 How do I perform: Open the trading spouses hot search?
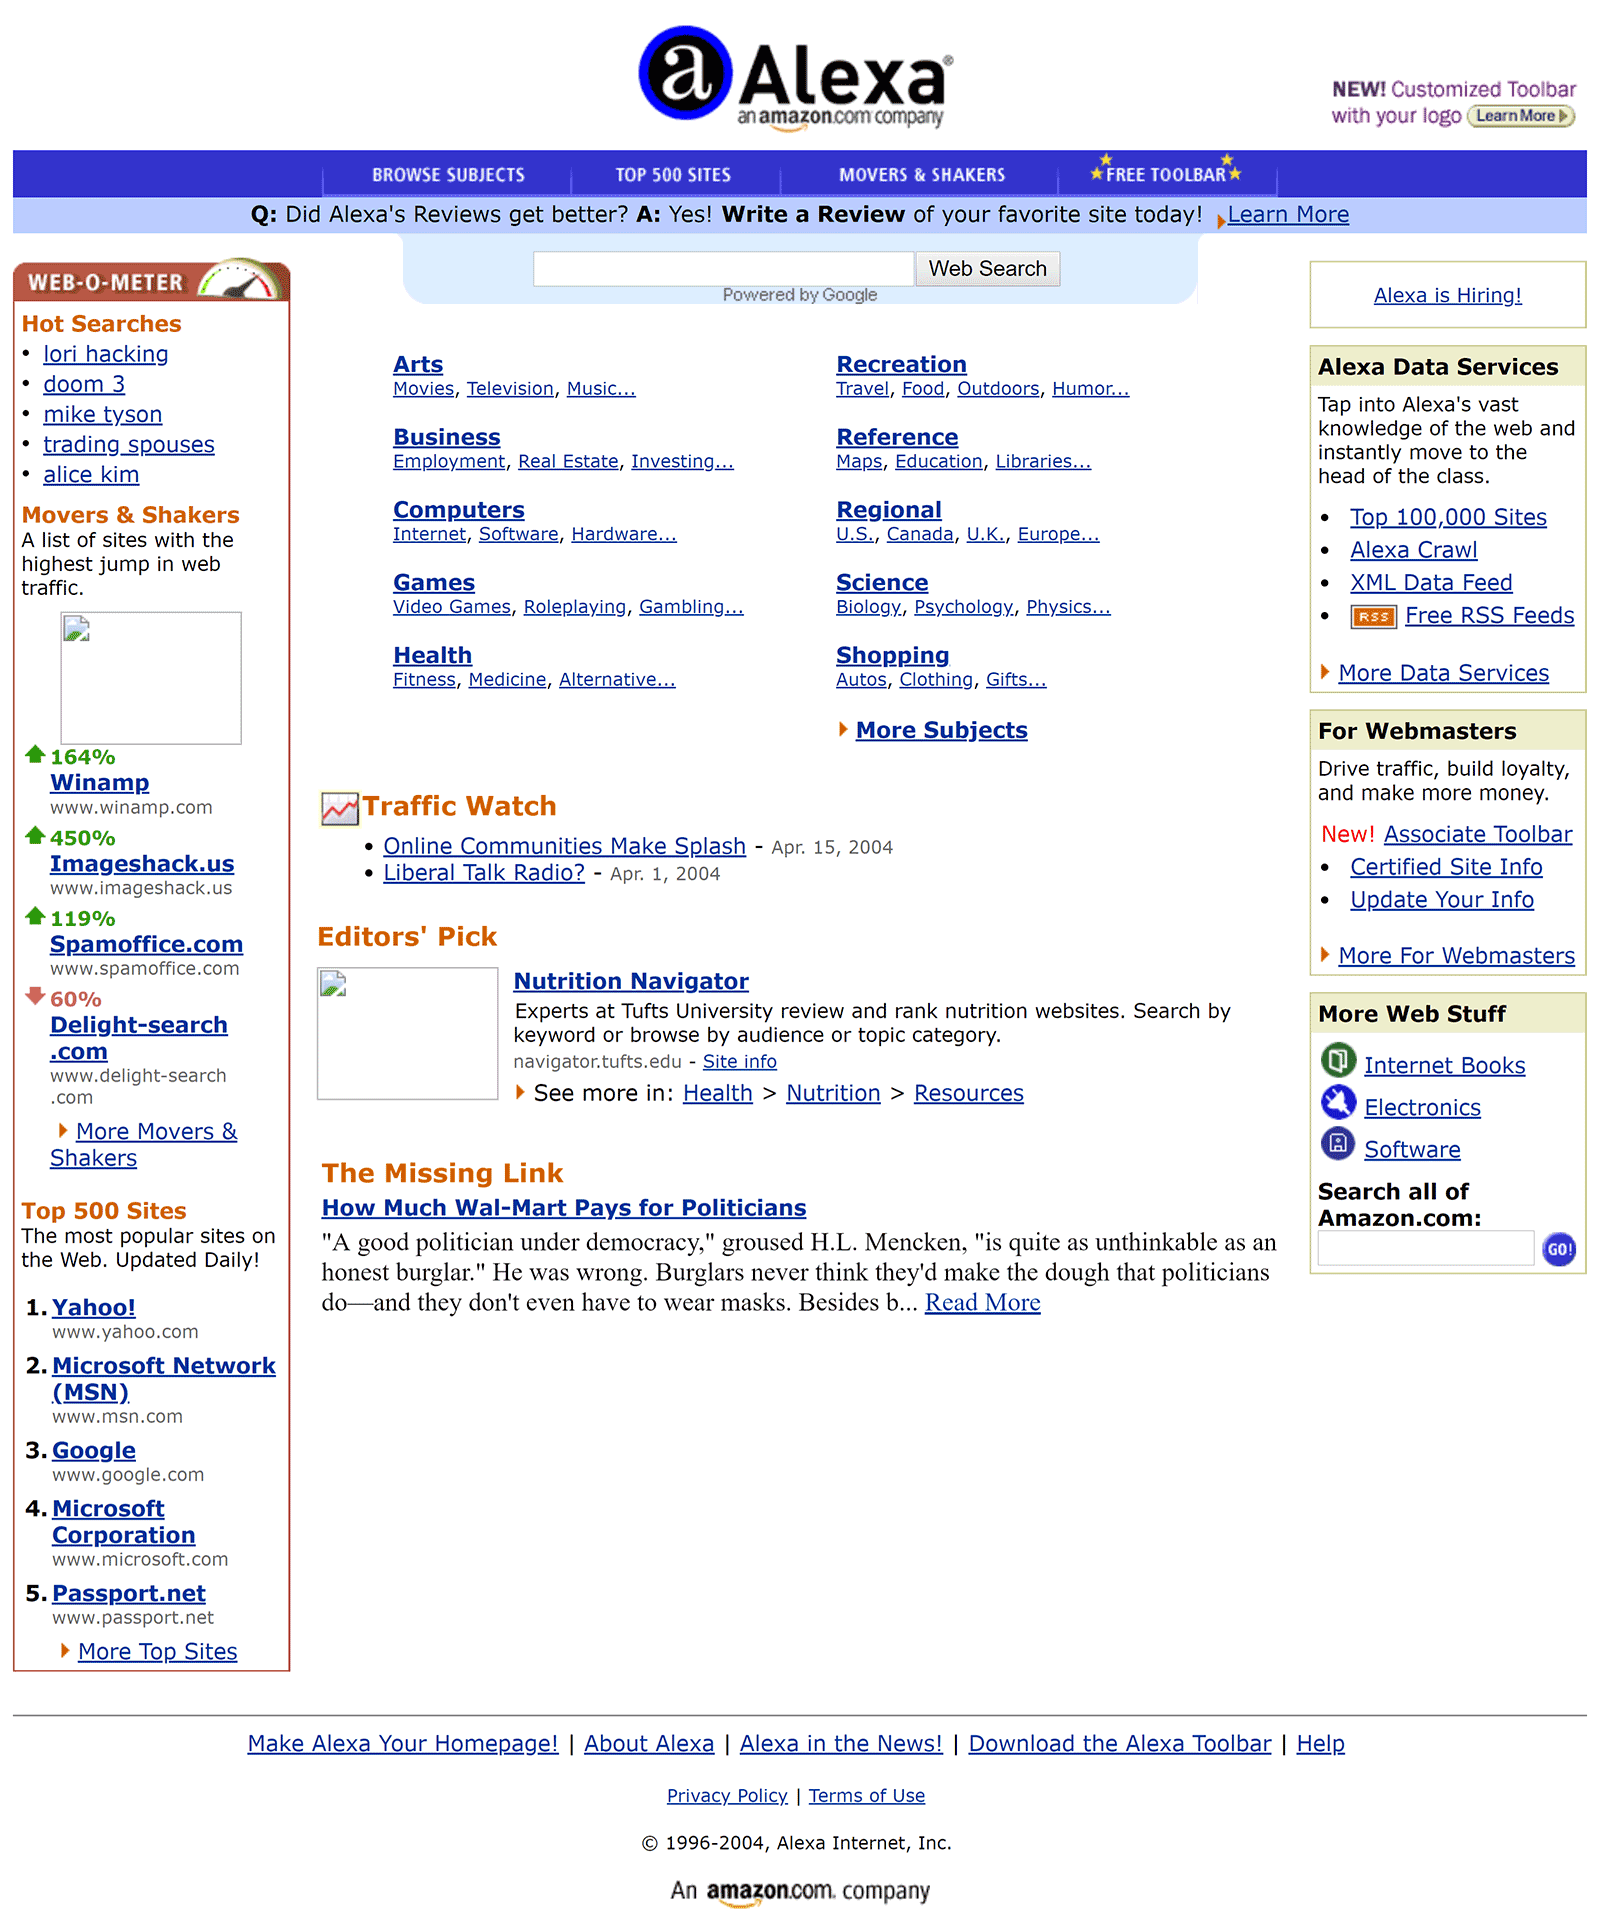click(129, 444)
